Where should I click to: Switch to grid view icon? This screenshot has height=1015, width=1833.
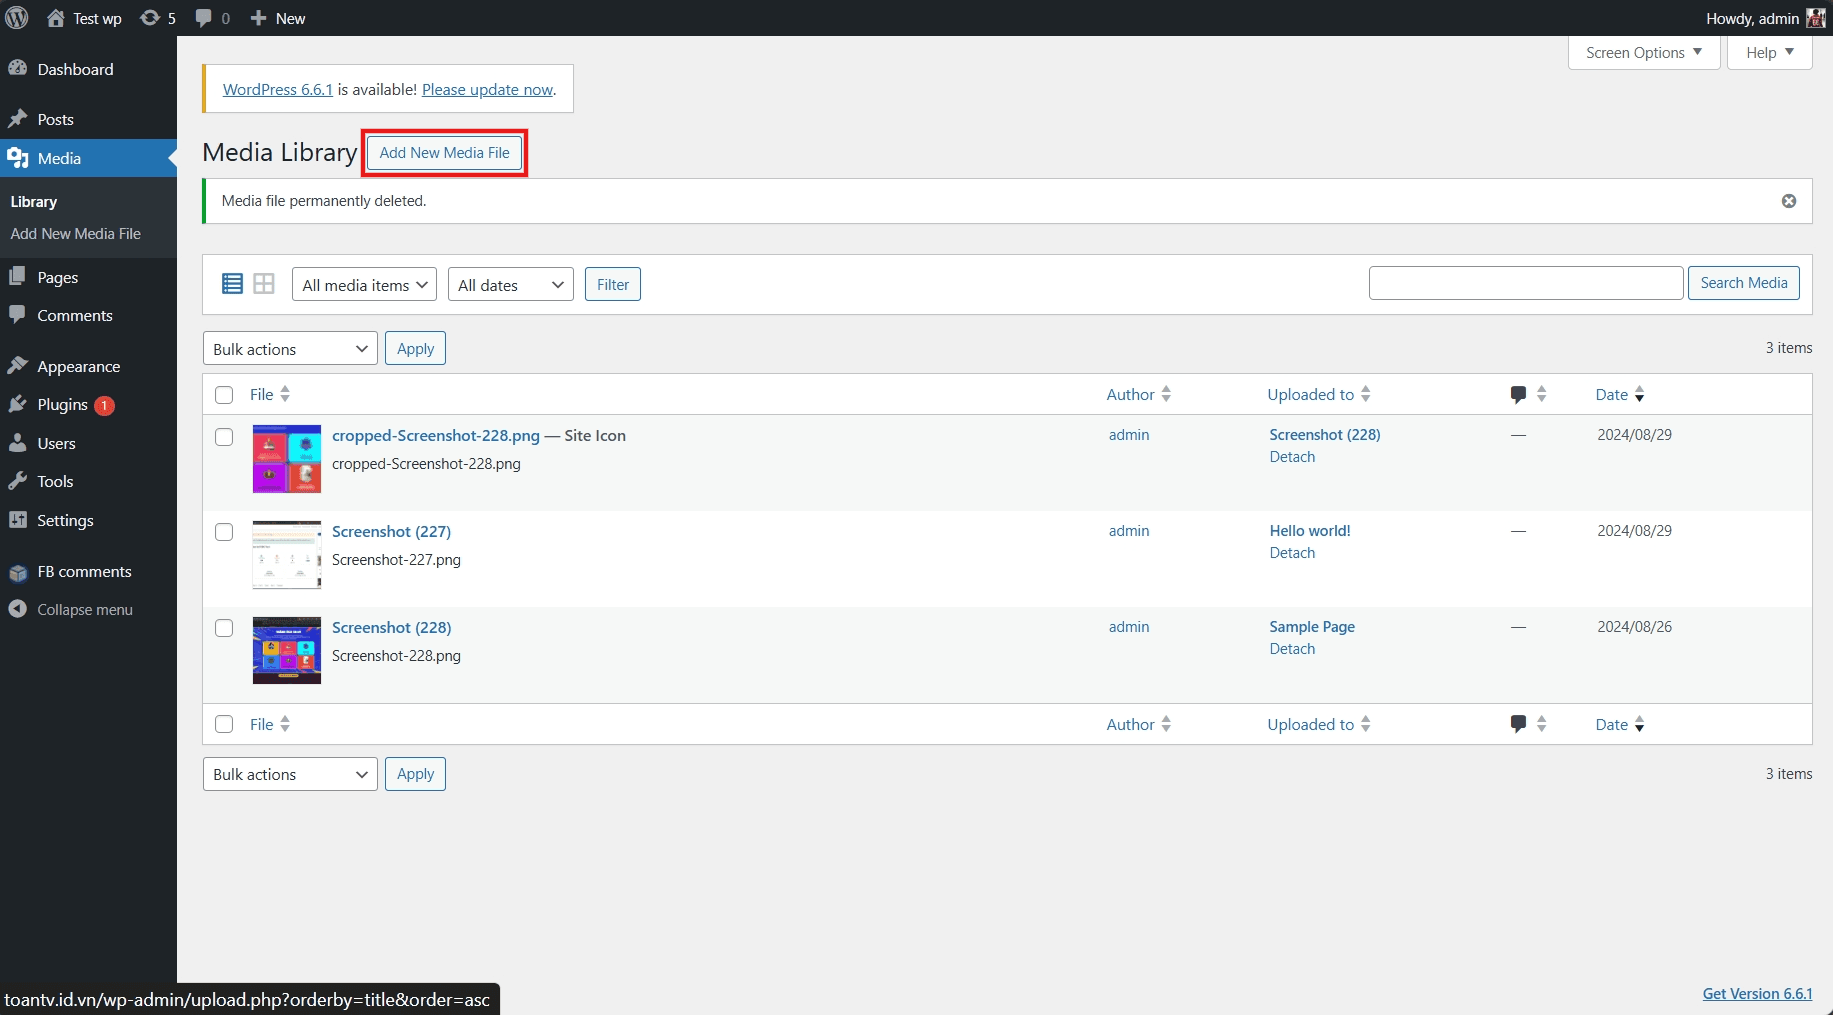(x=263, y=283)
